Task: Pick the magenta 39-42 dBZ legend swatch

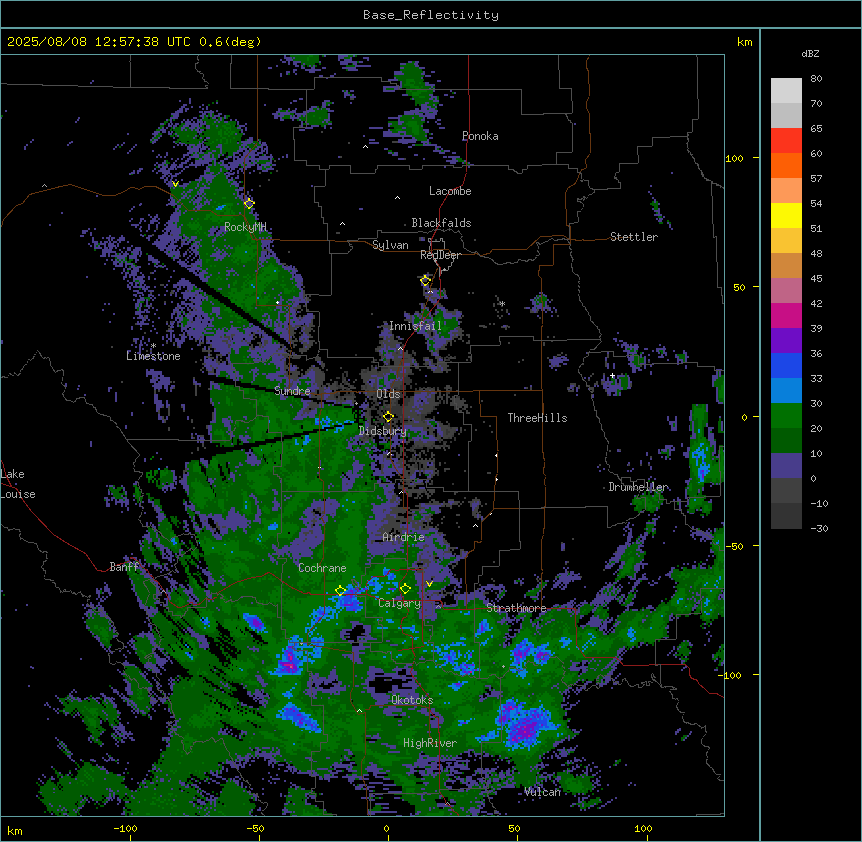Action: (786, 315)
